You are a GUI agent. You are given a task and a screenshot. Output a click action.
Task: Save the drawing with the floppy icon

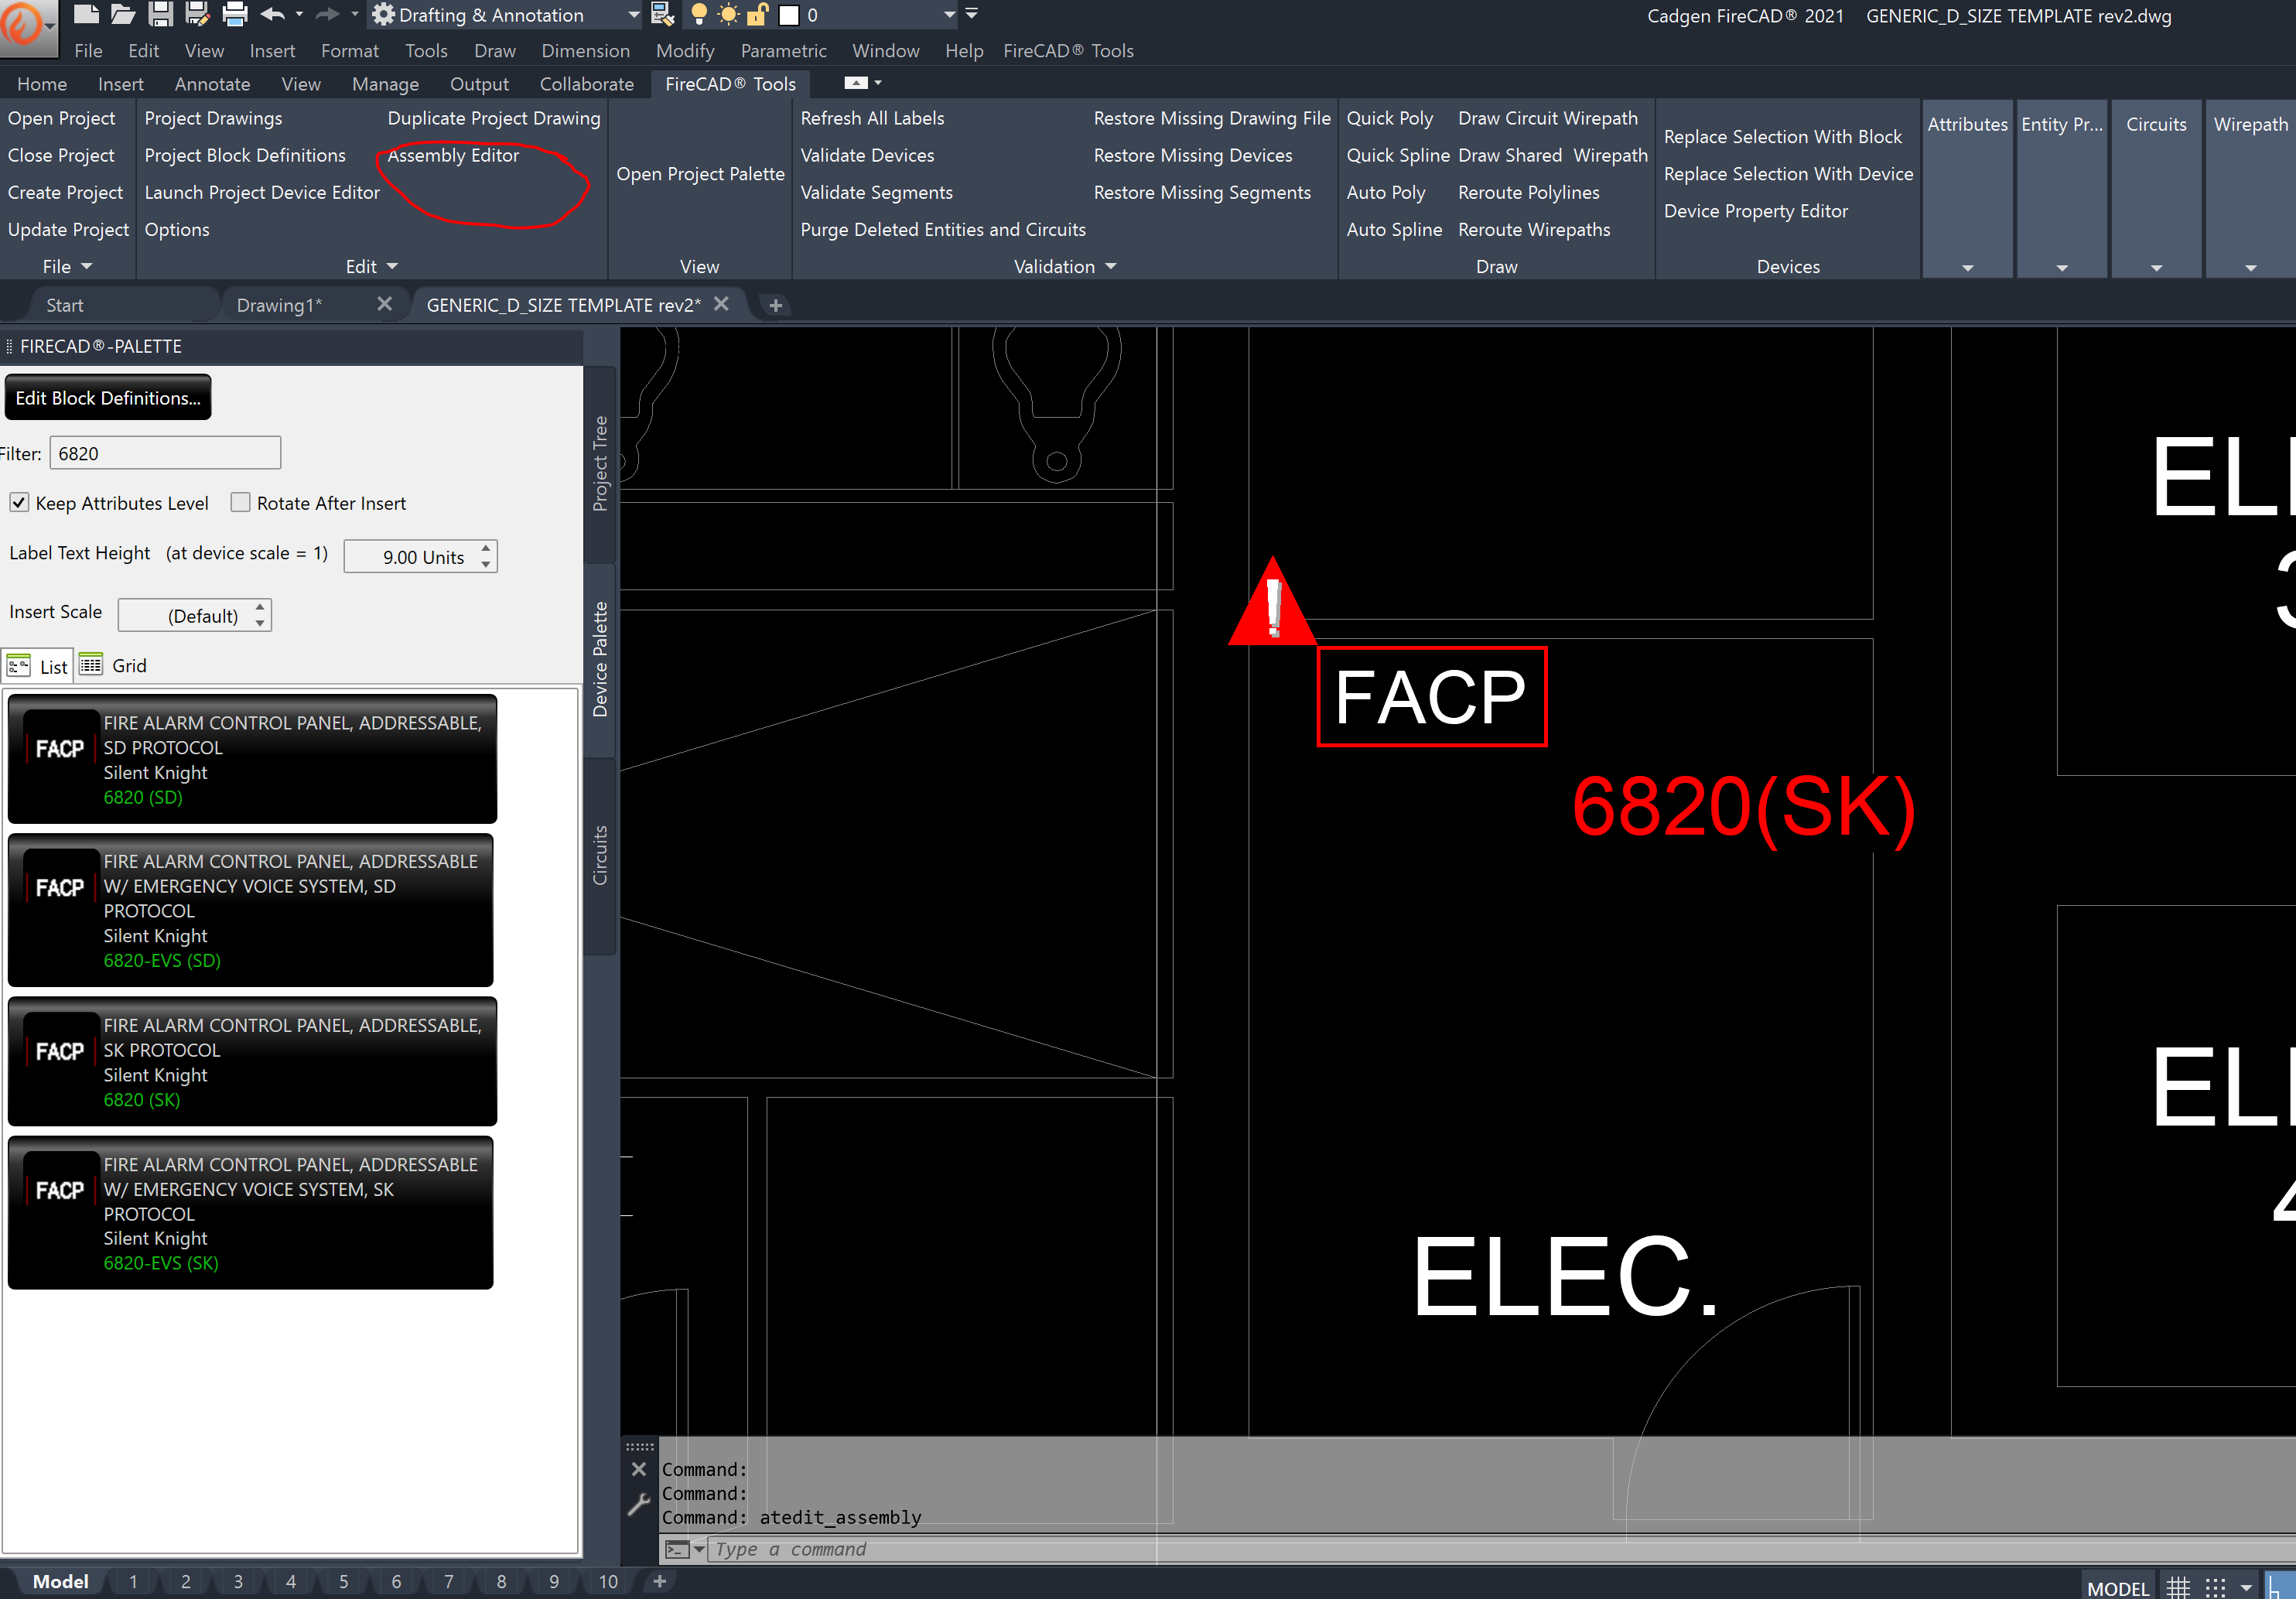[160, 14]
